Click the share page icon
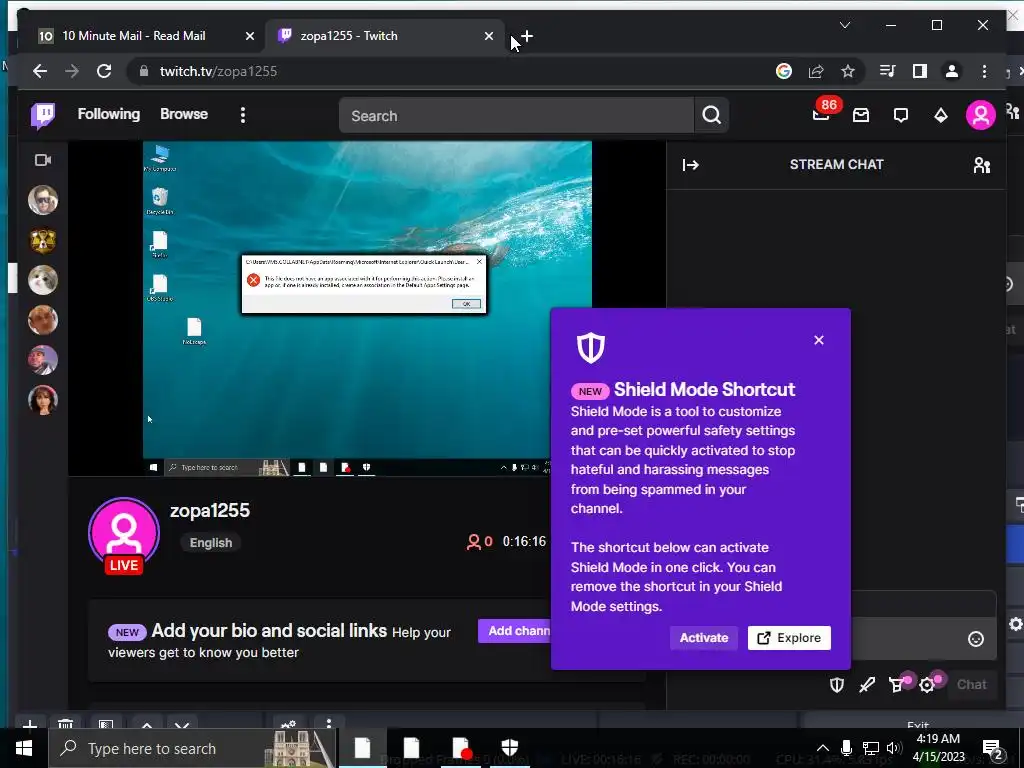This screenshot has width=1024, height=768. coord(816,71)
